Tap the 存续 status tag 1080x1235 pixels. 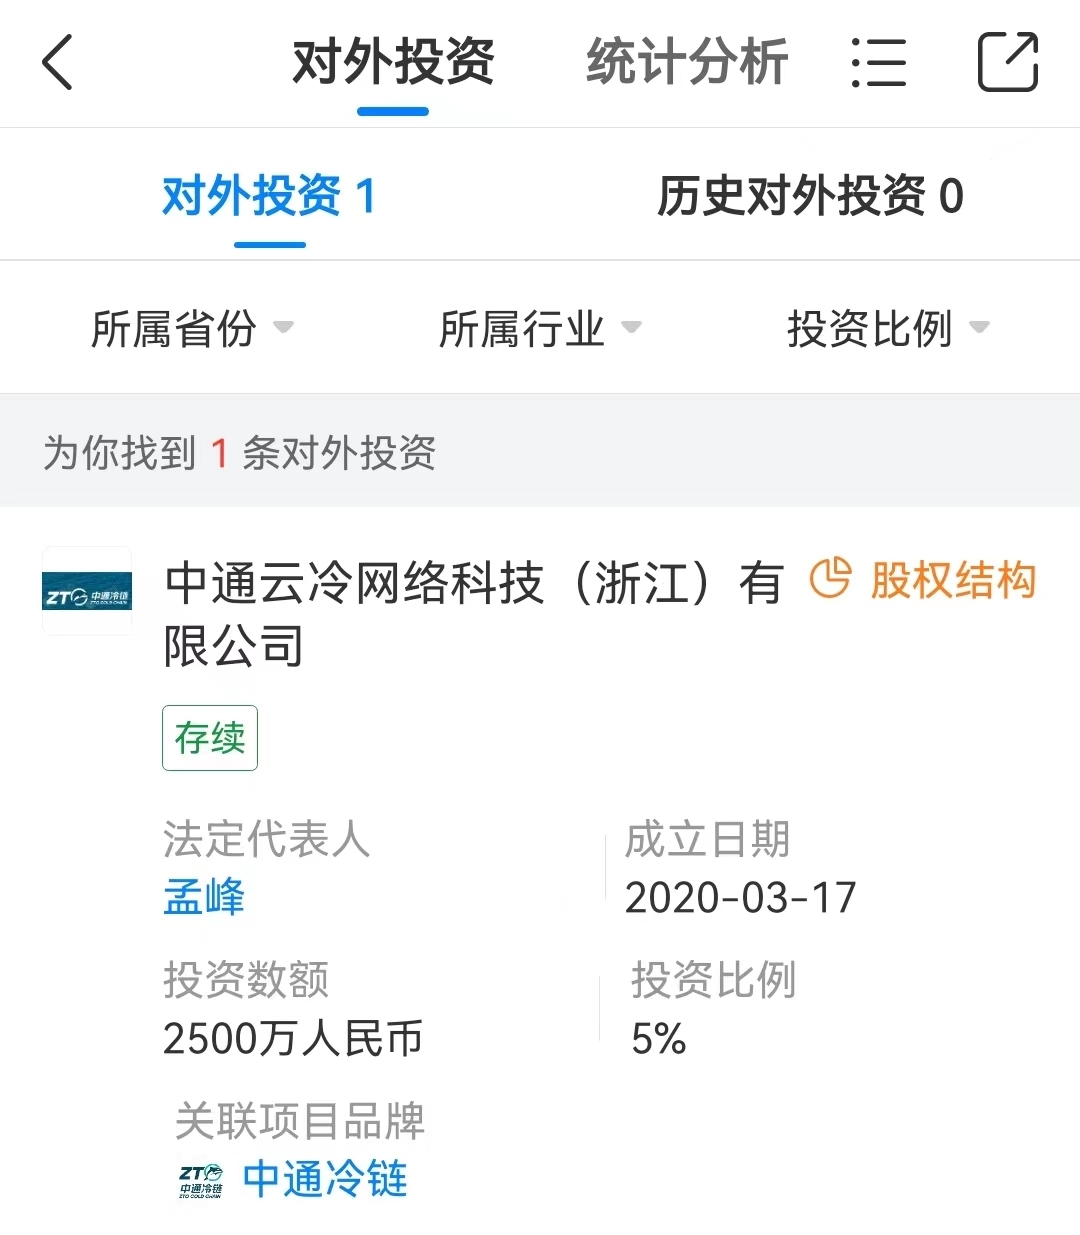210,738
